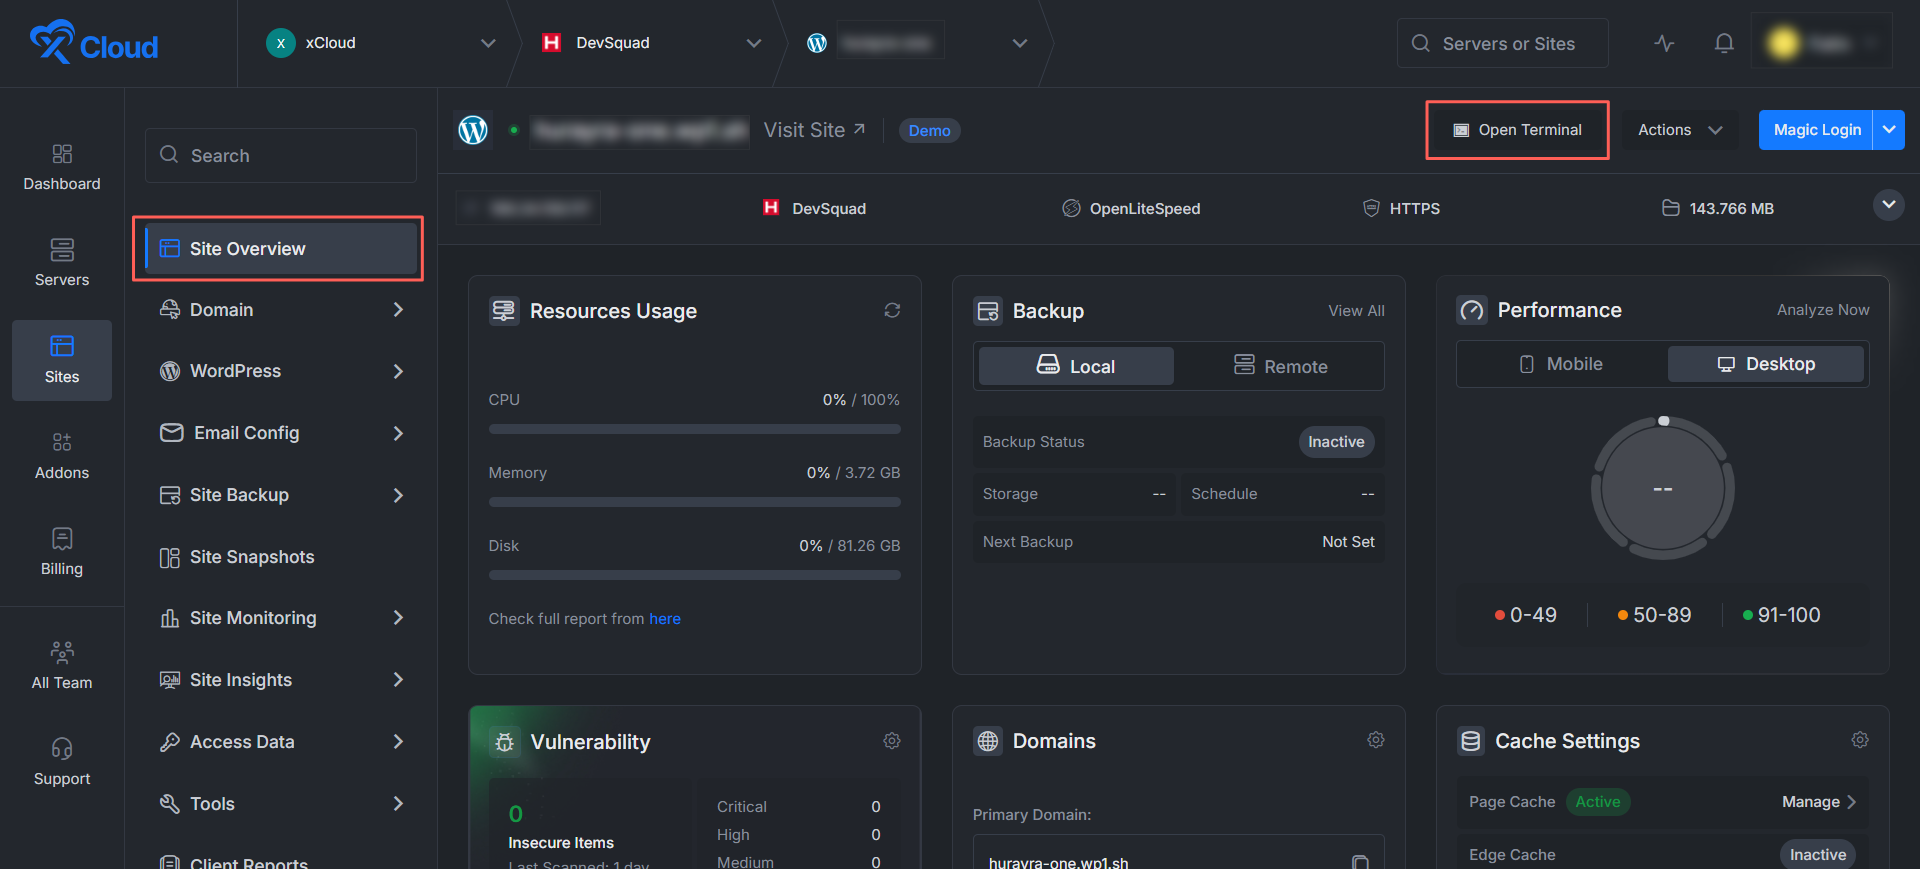The width and height of the screenshot is (1920, 869).
Task: Expand the Domain menu
Action: pyautogui.click(x=280, y=310)
